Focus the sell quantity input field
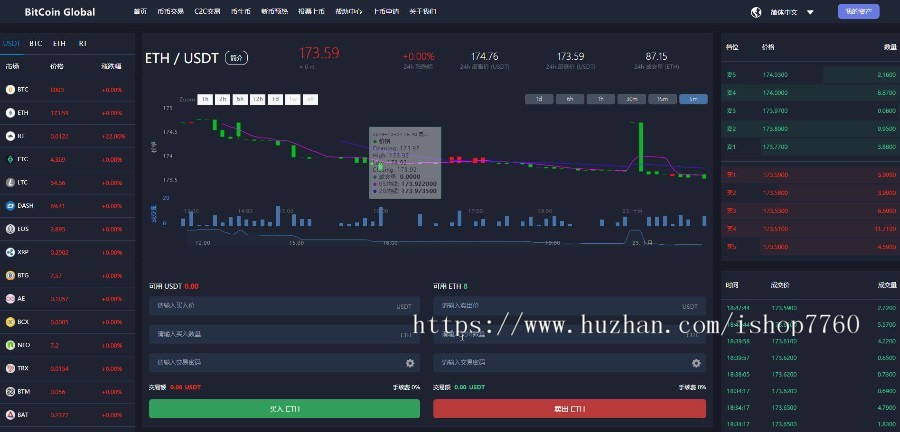The width and height of the screenshot is (900, 432). click(x=569, y=334)
